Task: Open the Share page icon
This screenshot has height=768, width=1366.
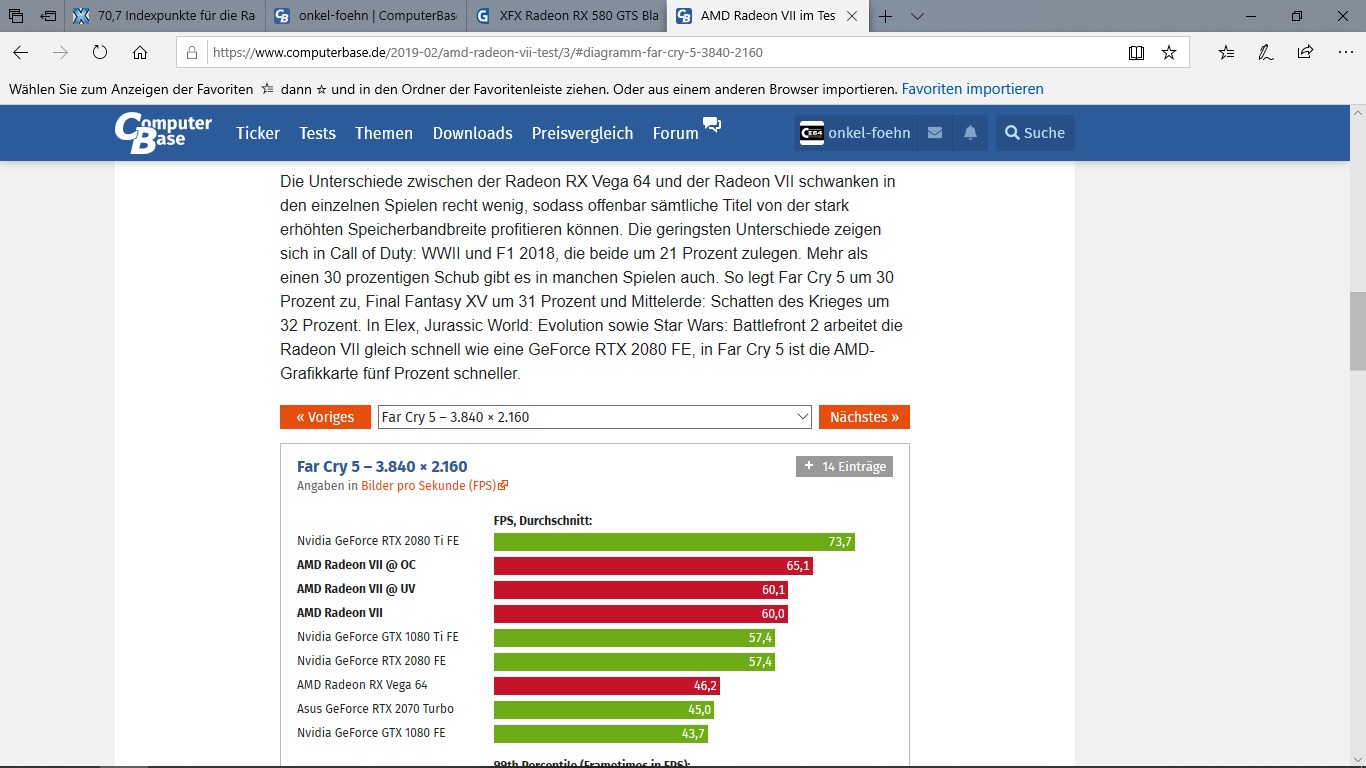Action: tap(1305, 53)
